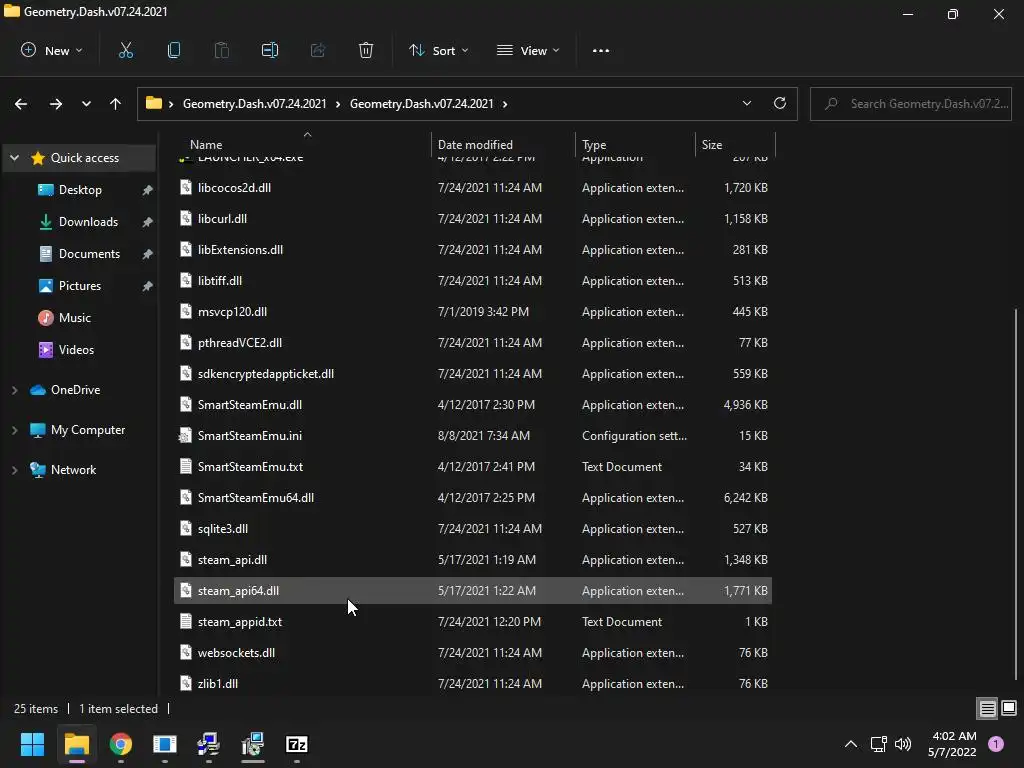The image size is (1024, 768).
Task: Open the notification badge icon
Action: click(x=996, y=744)
